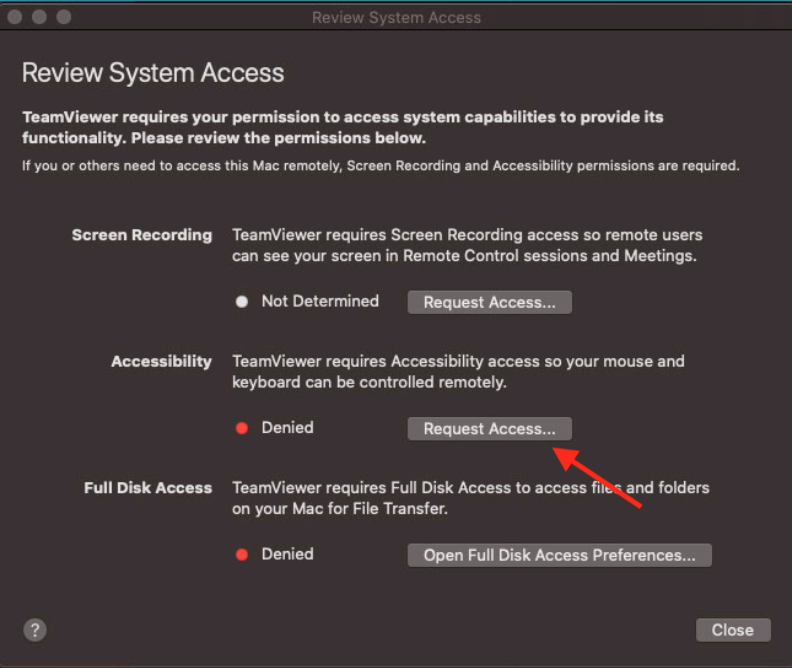
Task: Open Full Disk Access Preferences
Action: point(560,555)
